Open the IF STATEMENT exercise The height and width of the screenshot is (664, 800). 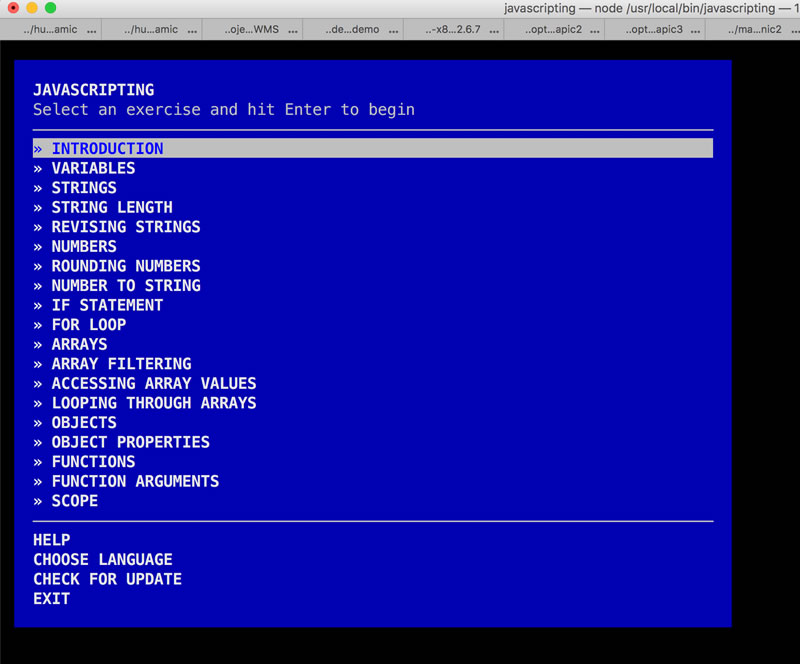coord(107,305)
